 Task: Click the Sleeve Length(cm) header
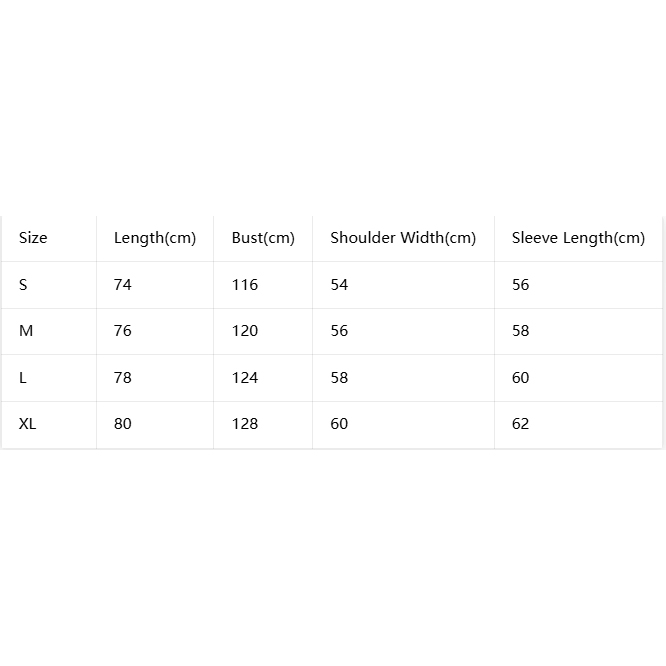click(578, 238)
